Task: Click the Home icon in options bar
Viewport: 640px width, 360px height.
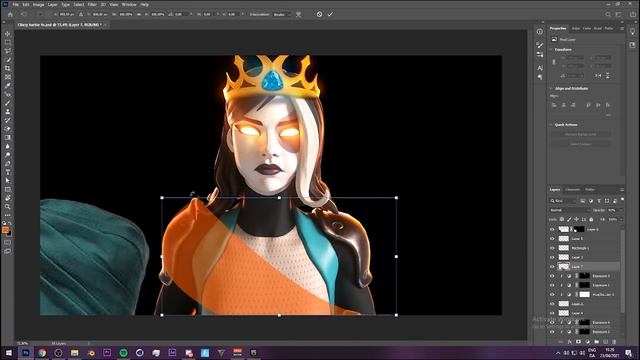Action: (10, 14)
